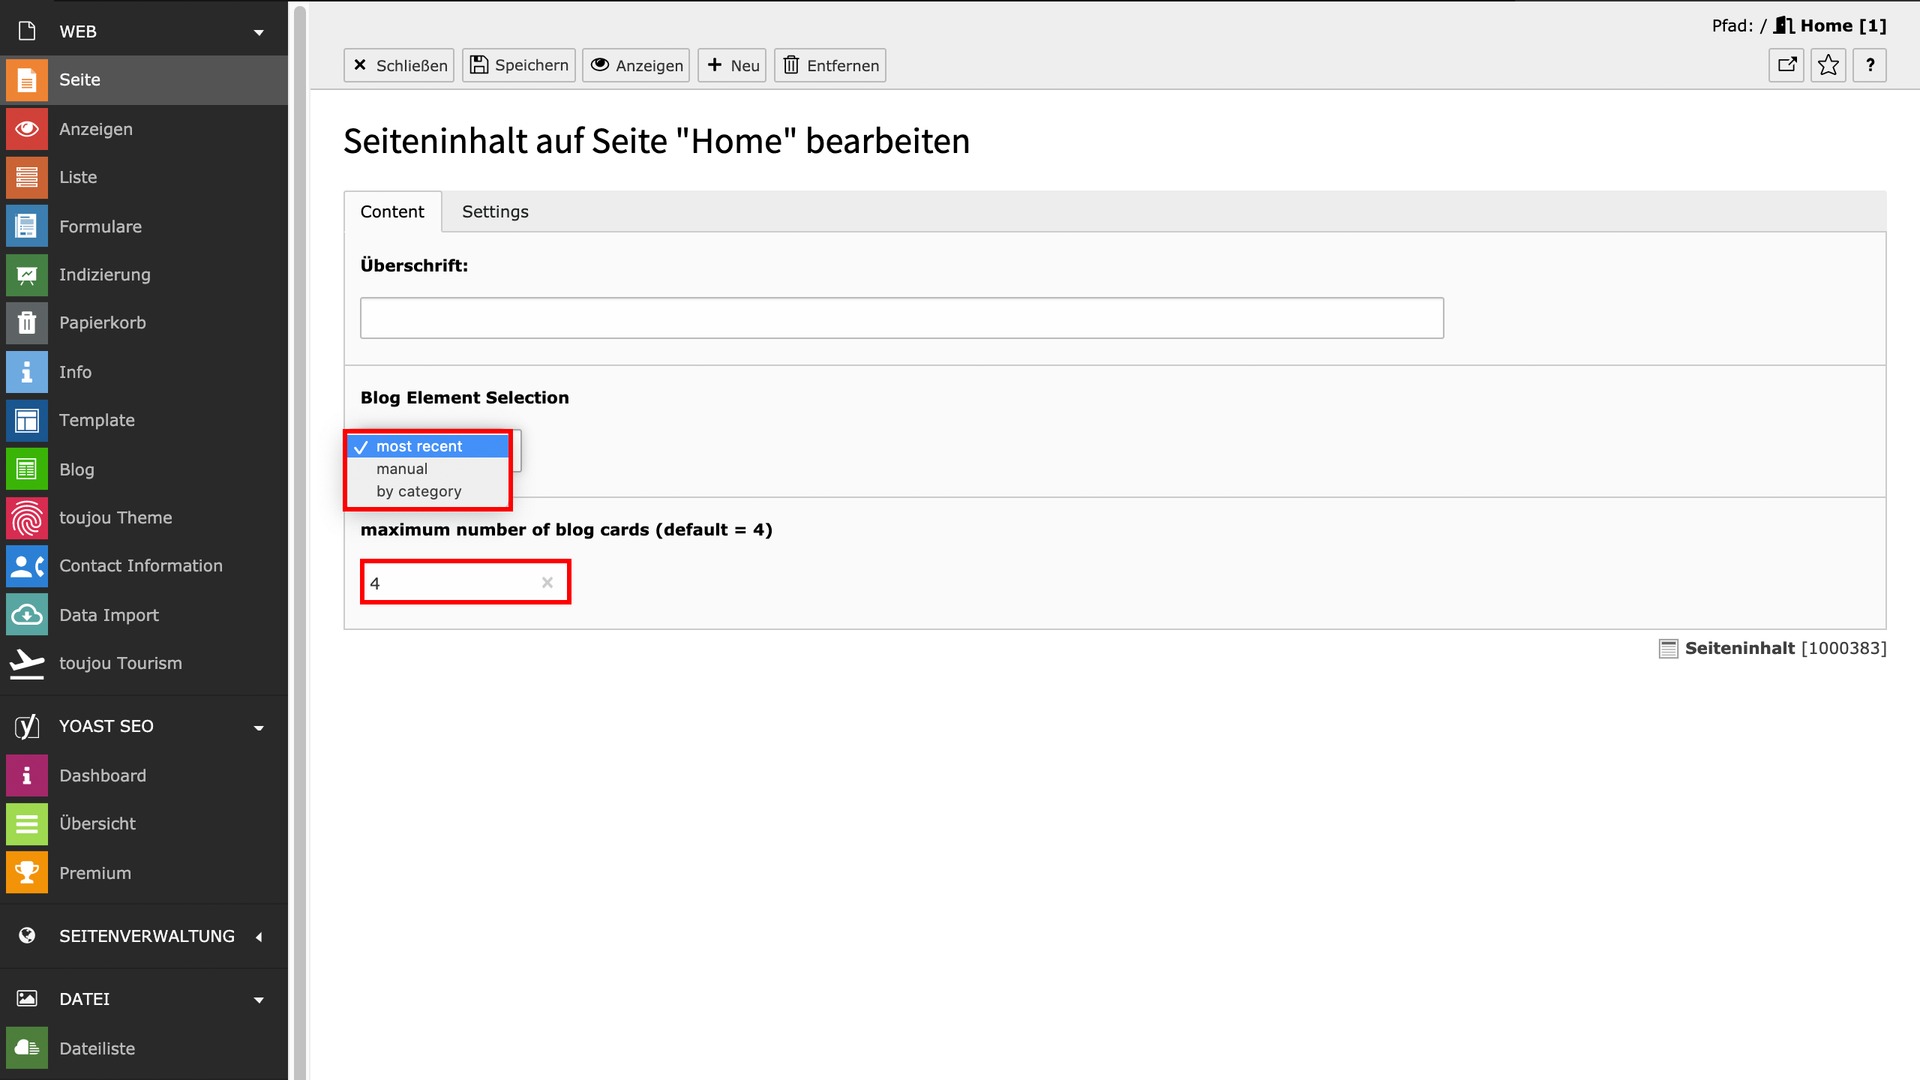
Task: Choose 'by category' dropdown option
Action: [x=418, y=492]
